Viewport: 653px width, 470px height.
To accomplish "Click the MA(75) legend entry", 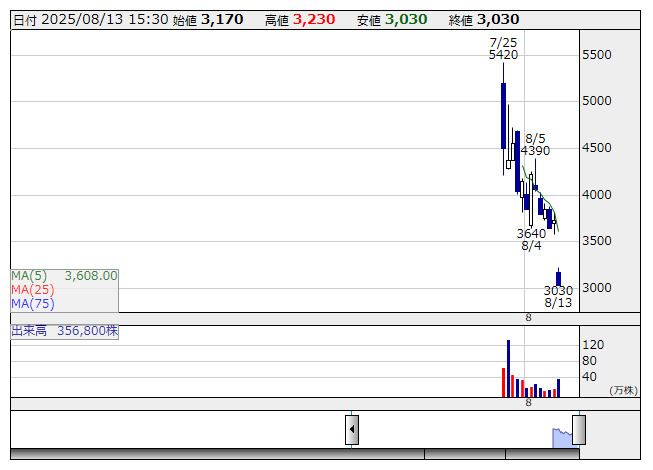I will click(x=33, y=303).
